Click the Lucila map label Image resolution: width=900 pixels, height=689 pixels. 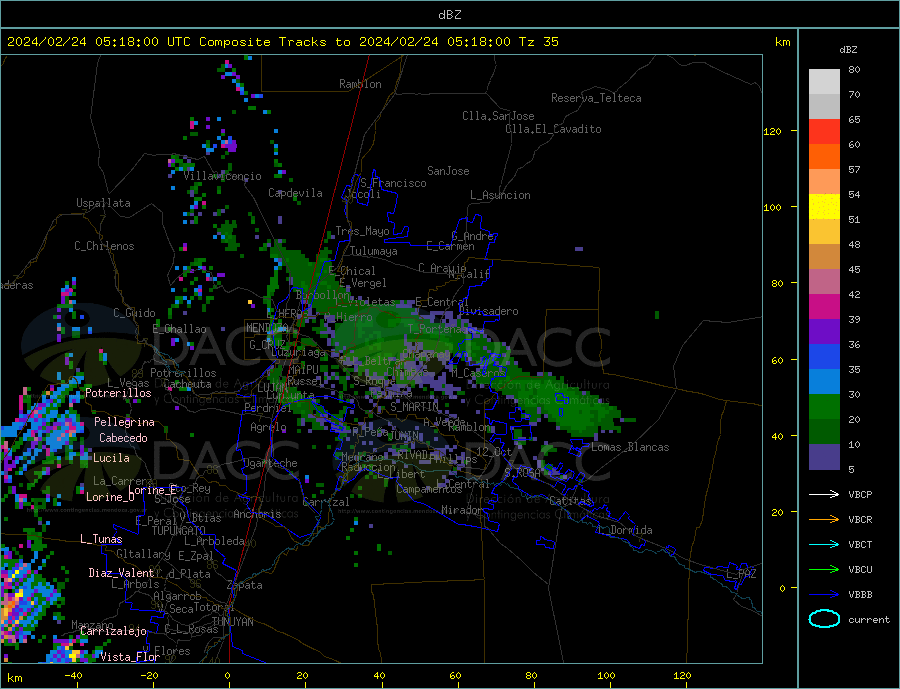pos(111,458)
